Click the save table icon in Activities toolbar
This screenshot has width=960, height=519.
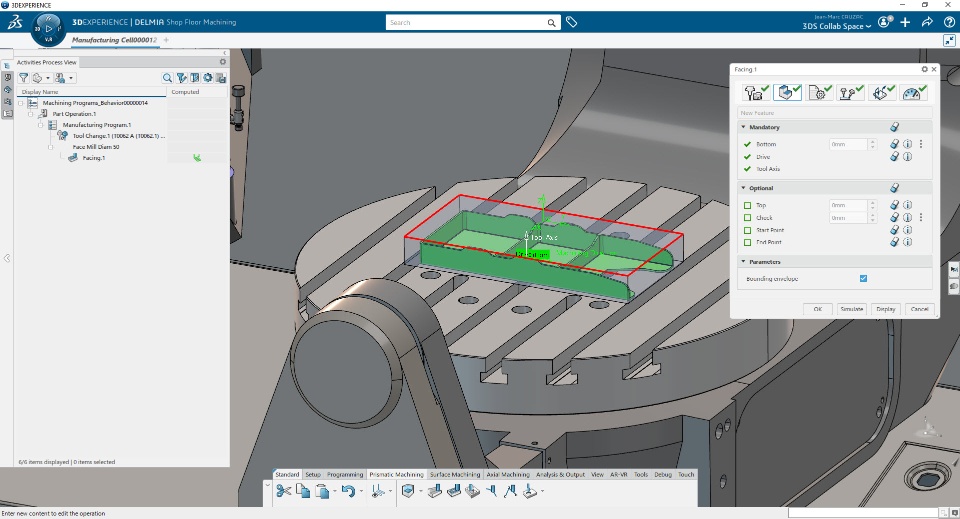220,78
